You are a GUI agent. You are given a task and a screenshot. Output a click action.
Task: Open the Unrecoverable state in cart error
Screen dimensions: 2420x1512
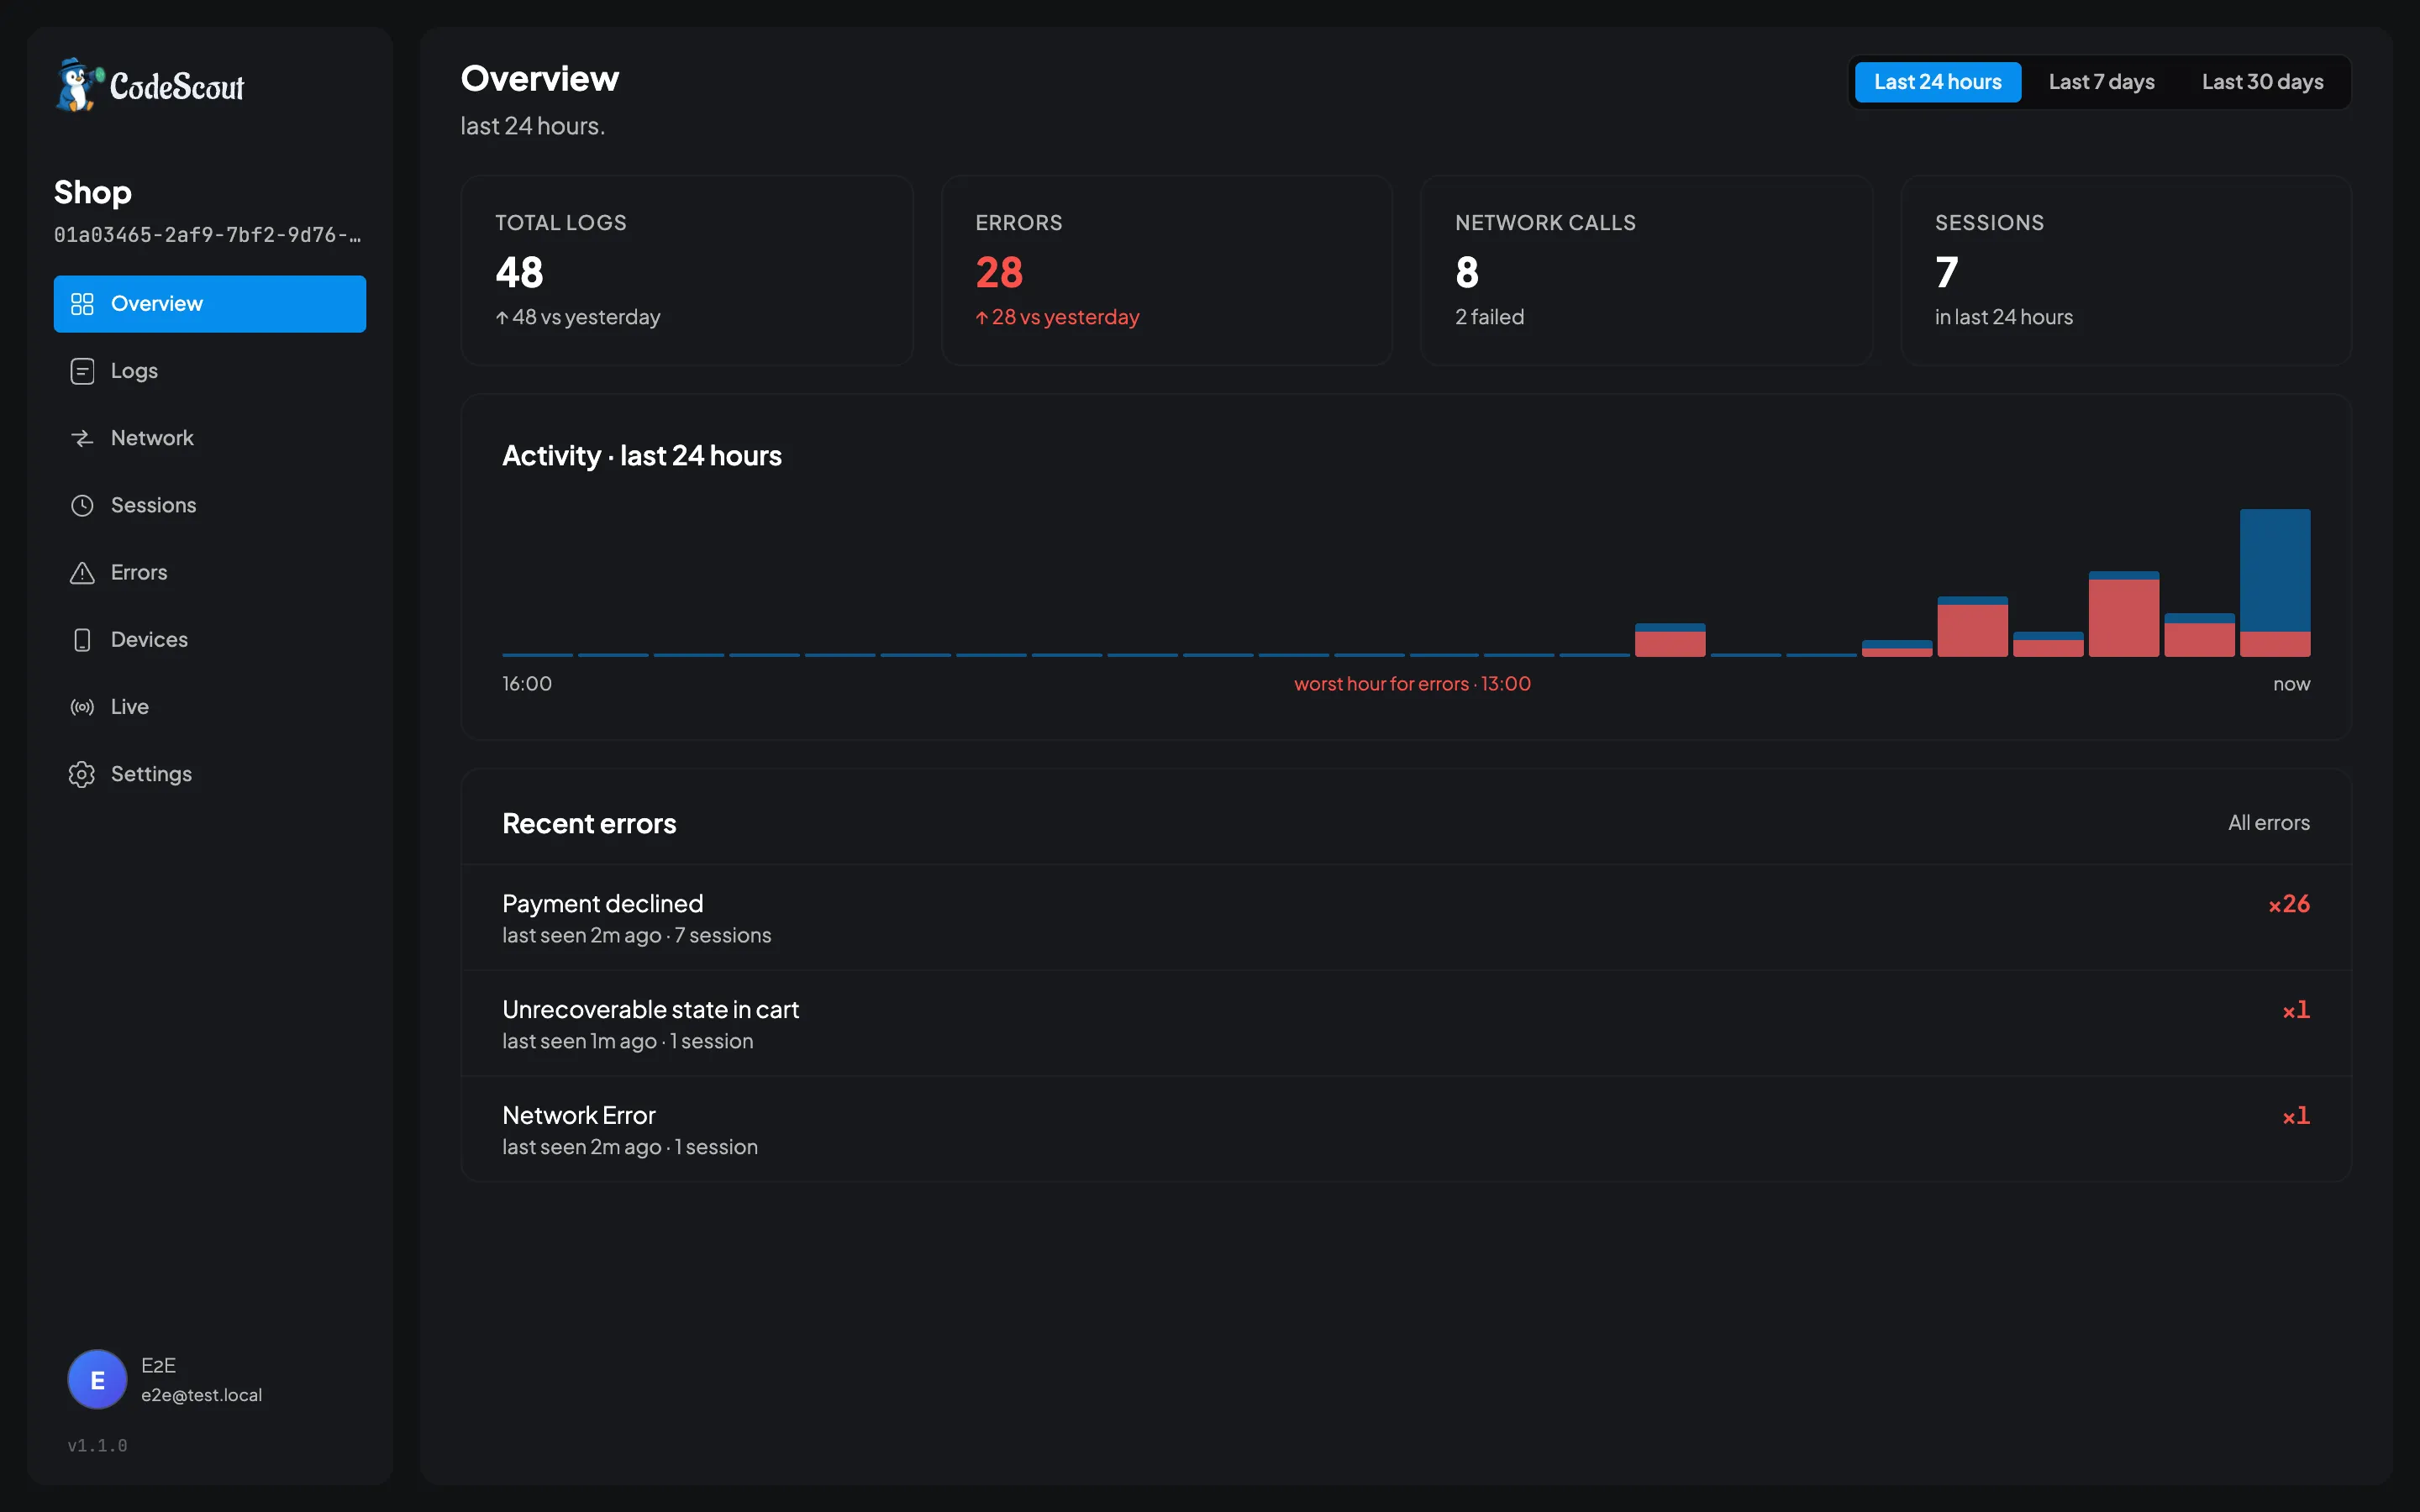coord(1406,1024)
